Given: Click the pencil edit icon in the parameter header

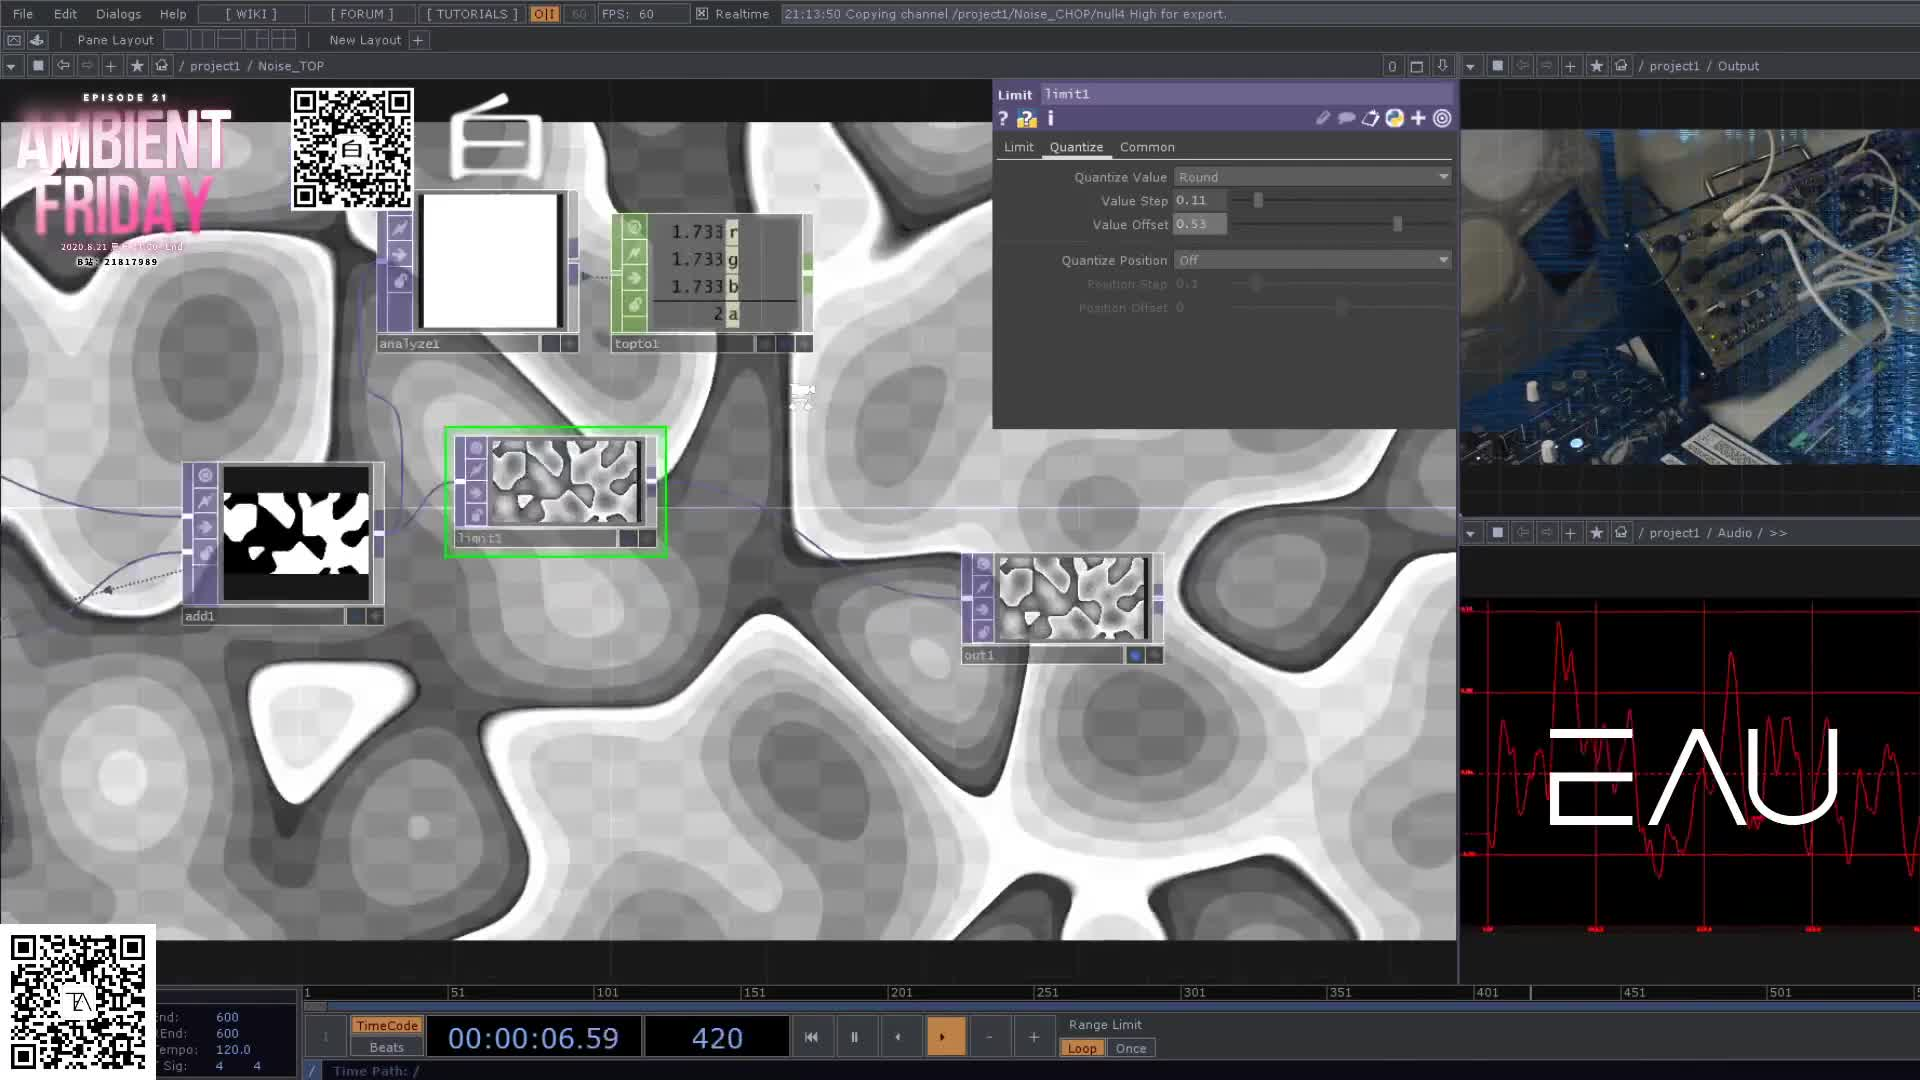Looking at the screenshot, I should tap(1323, 118).
